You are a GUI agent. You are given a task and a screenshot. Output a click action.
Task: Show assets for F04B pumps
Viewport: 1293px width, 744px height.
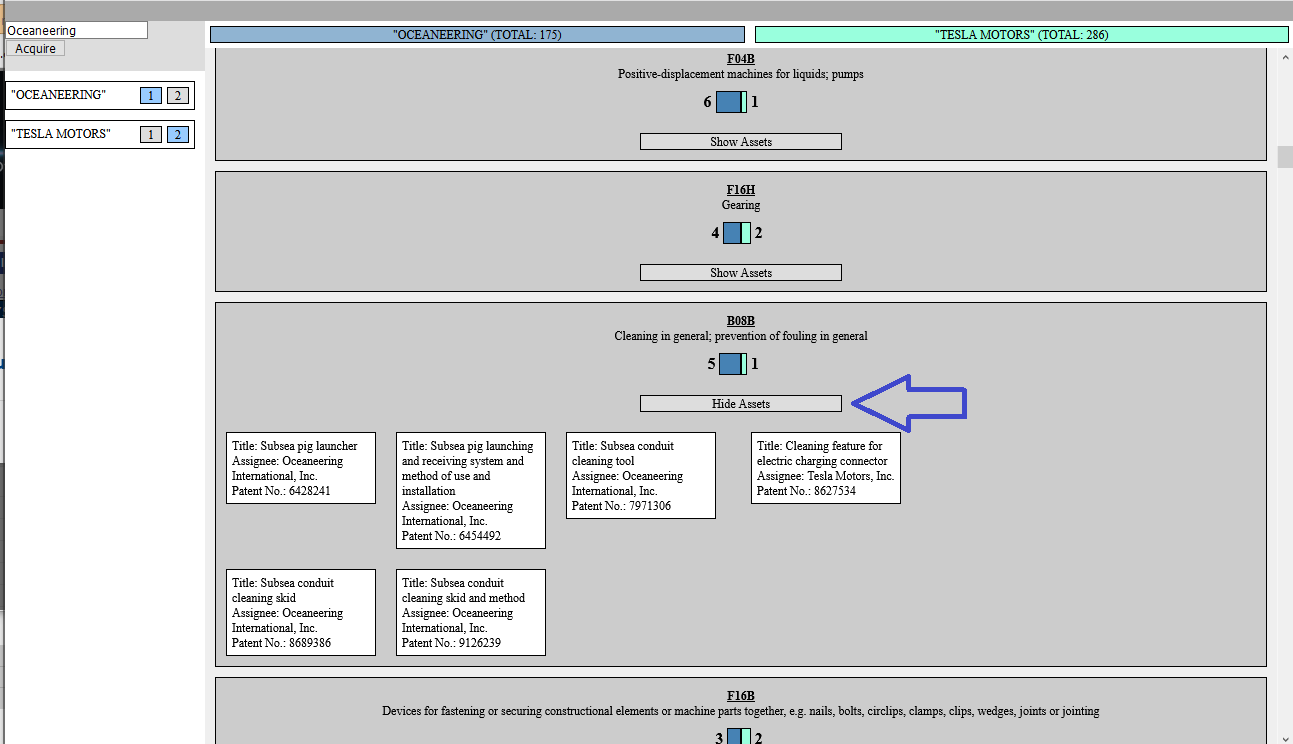coord(741,142)
